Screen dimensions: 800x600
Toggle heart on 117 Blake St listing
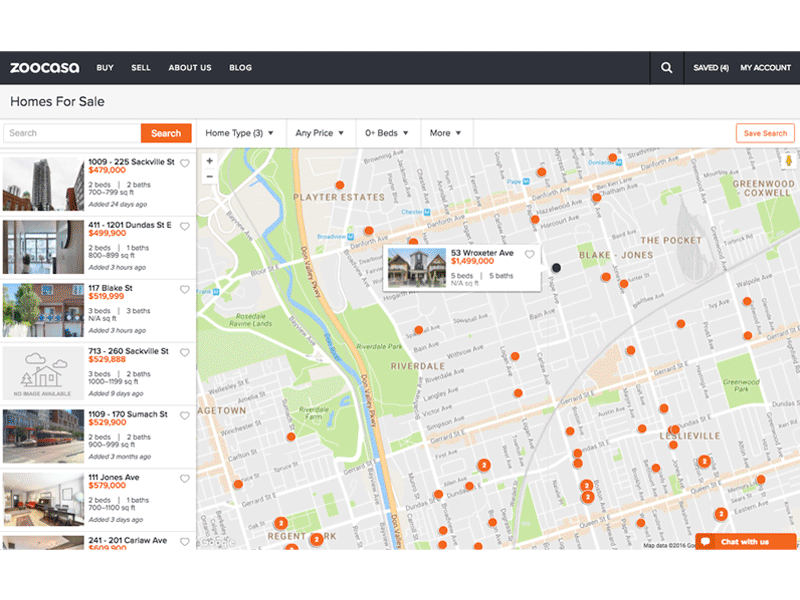pyautogui.click(x=185, y=290)
